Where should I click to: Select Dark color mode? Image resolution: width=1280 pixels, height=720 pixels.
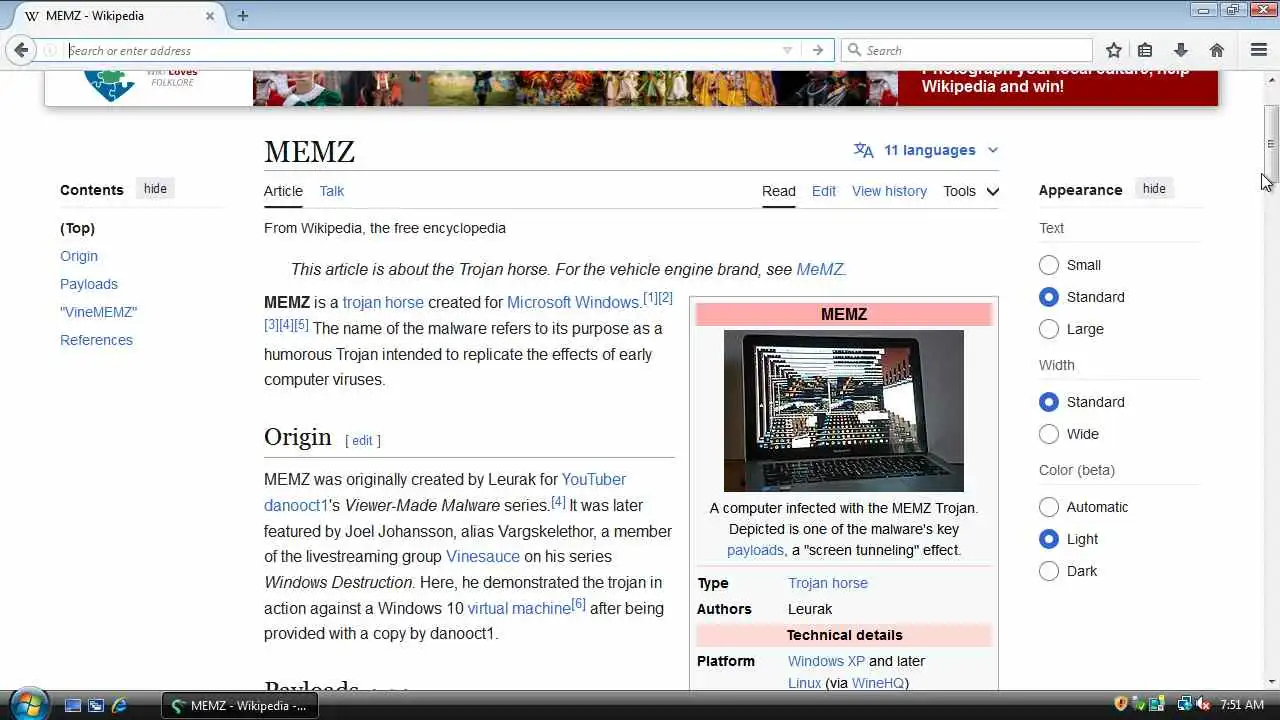(1049, 571)
